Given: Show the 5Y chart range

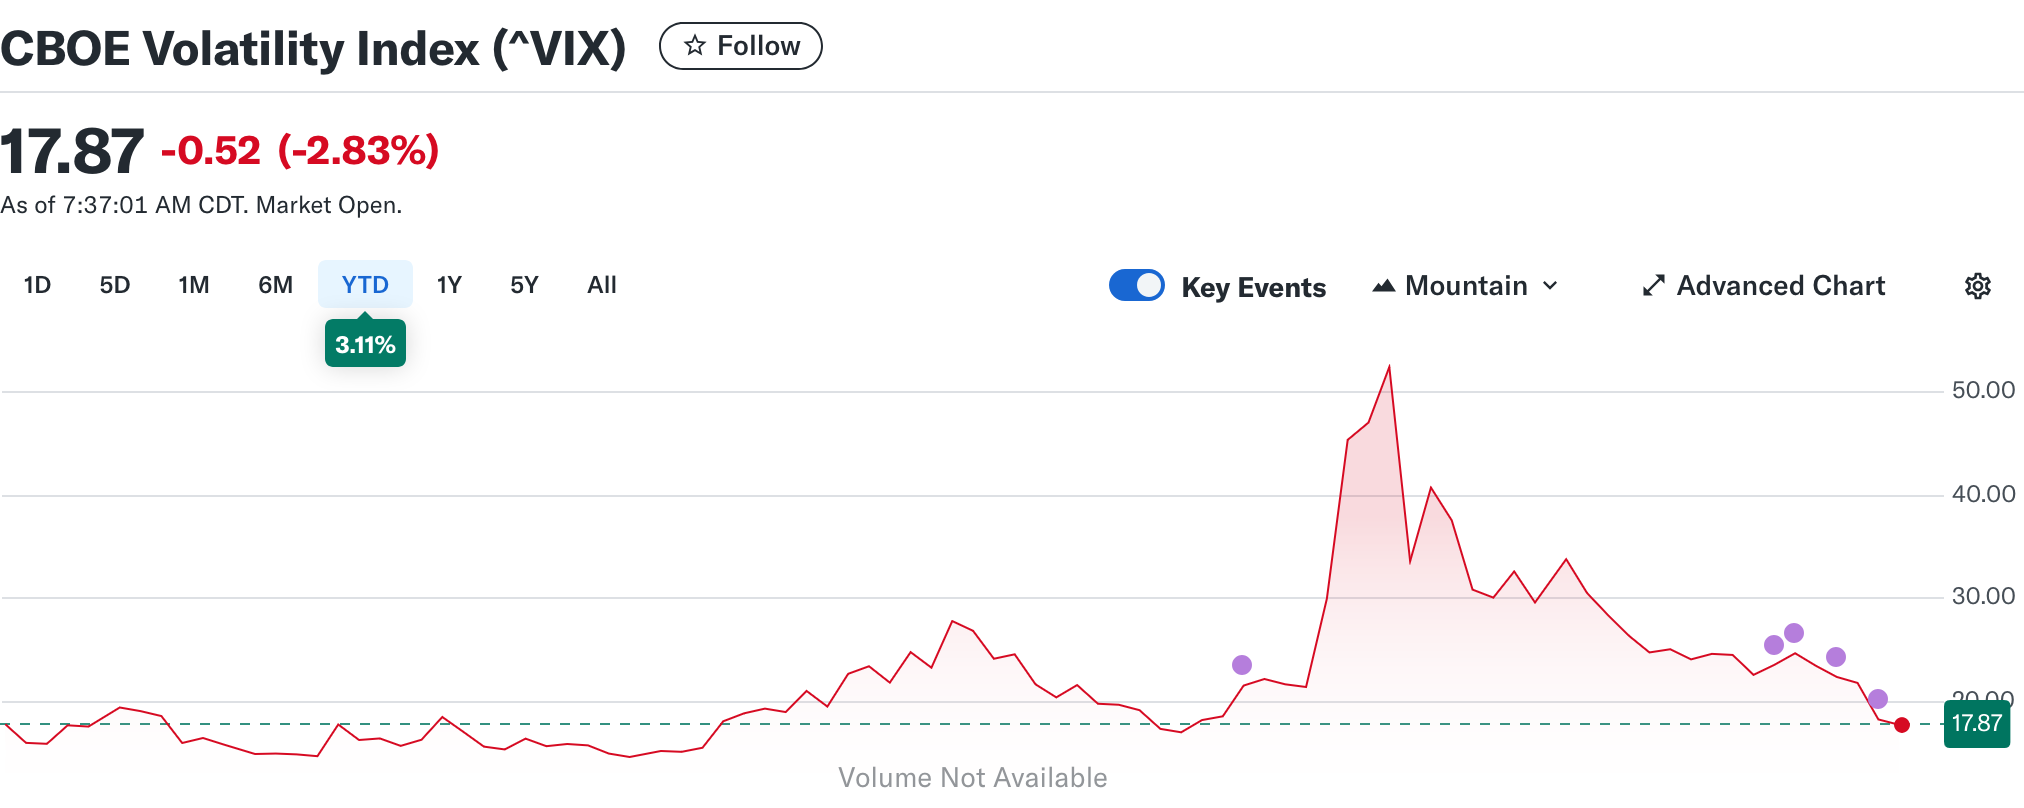Looking at the screenshot, I should point(524,285).
